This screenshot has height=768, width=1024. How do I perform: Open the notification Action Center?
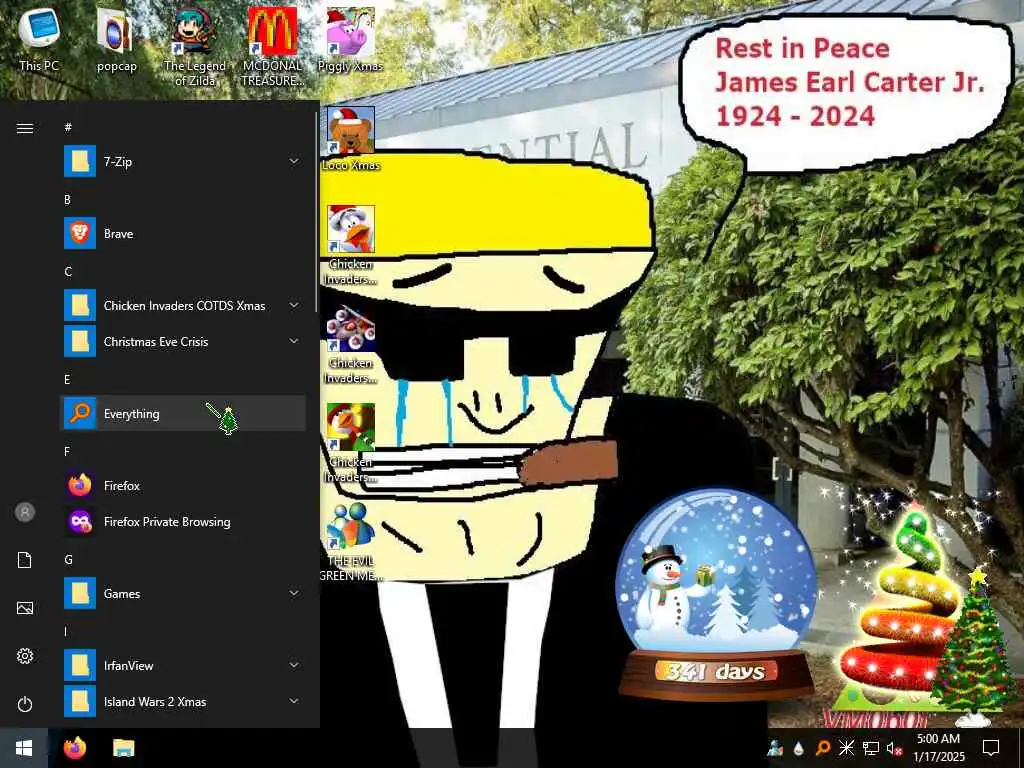(x=991, y=748)
